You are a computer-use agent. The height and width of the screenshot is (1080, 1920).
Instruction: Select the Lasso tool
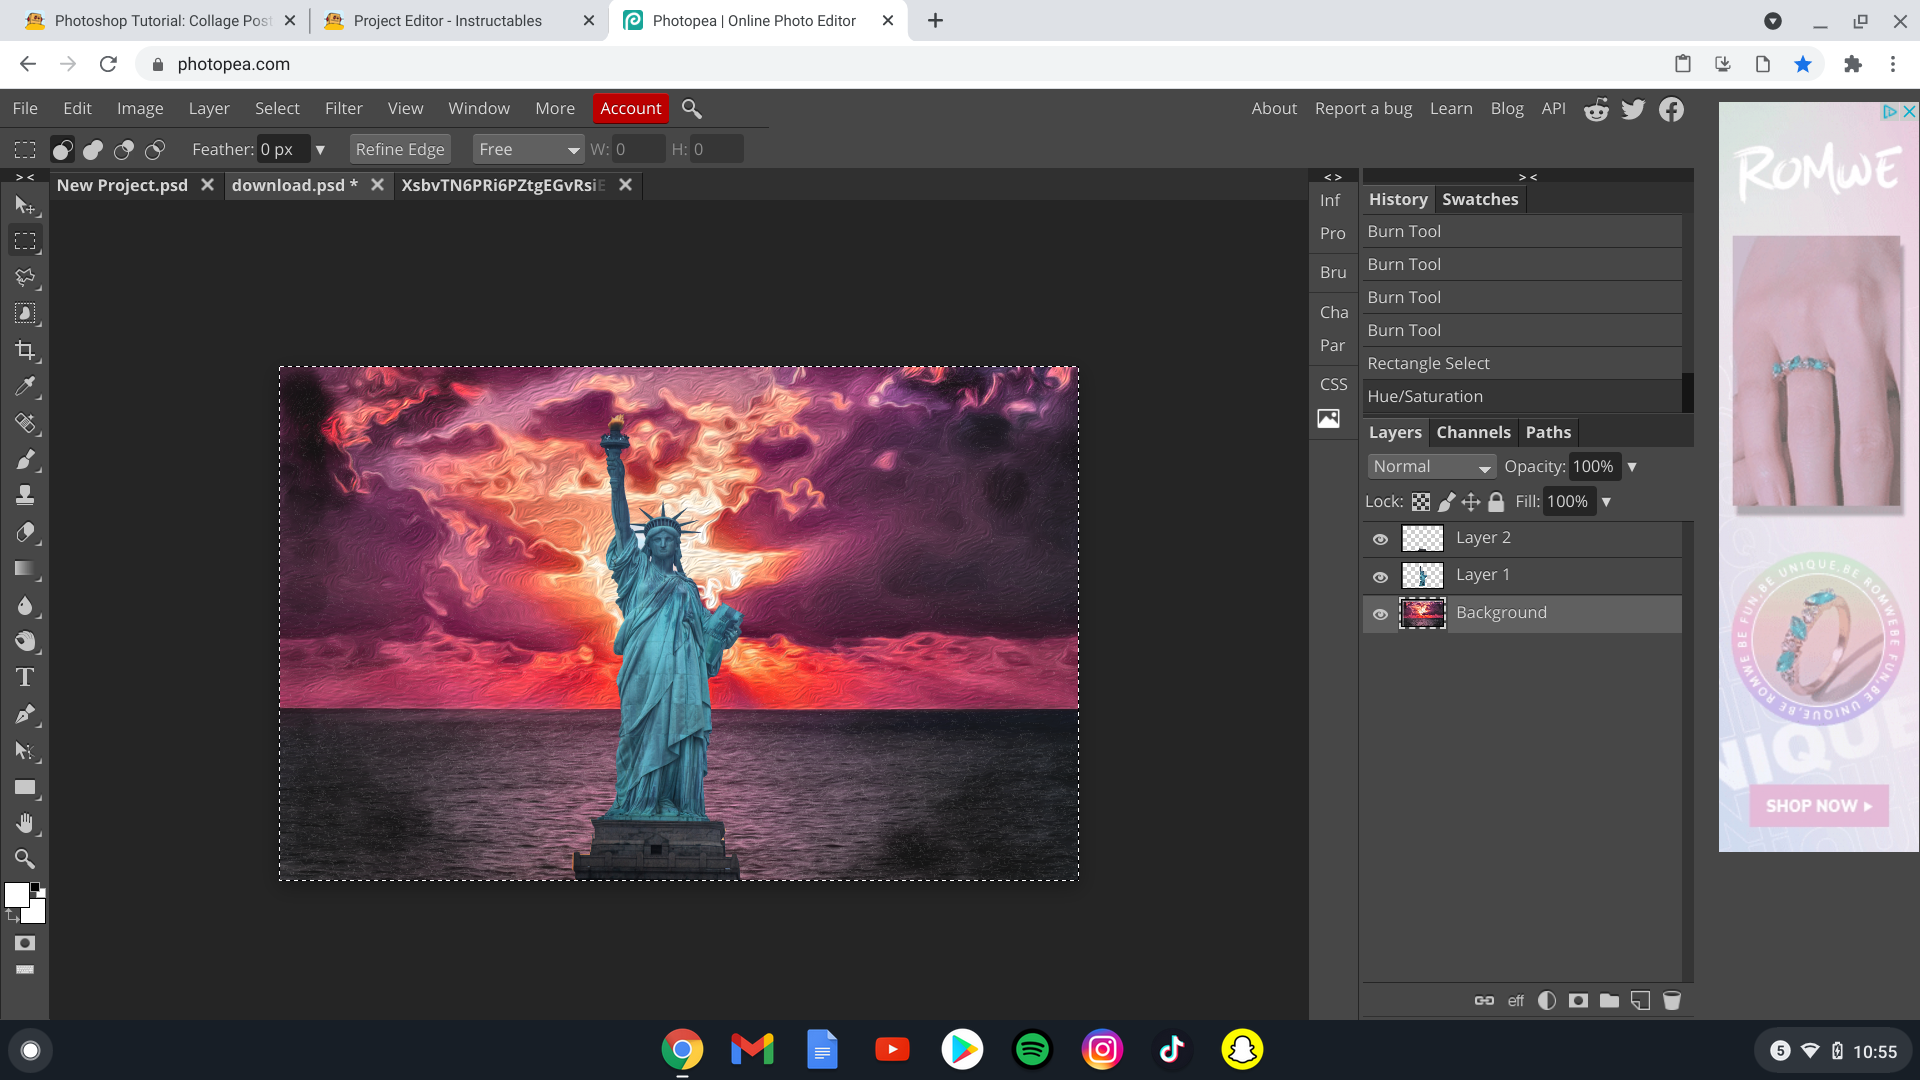[x=25, y=277]
